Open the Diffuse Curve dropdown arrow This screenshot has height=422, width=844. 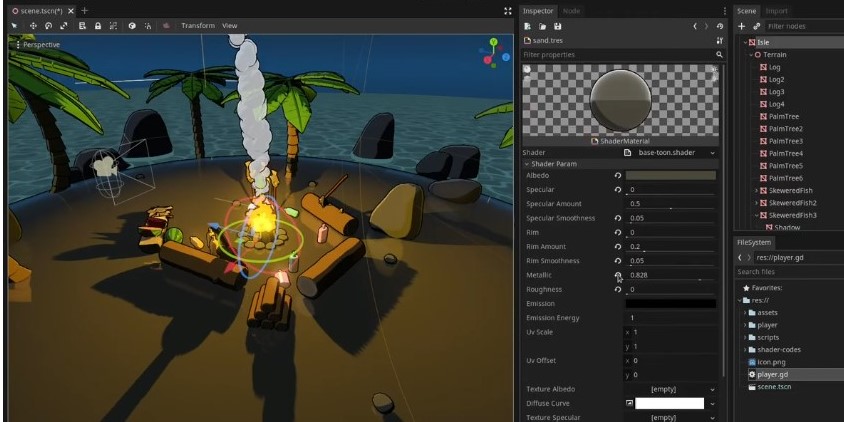[x=713, y=404]
